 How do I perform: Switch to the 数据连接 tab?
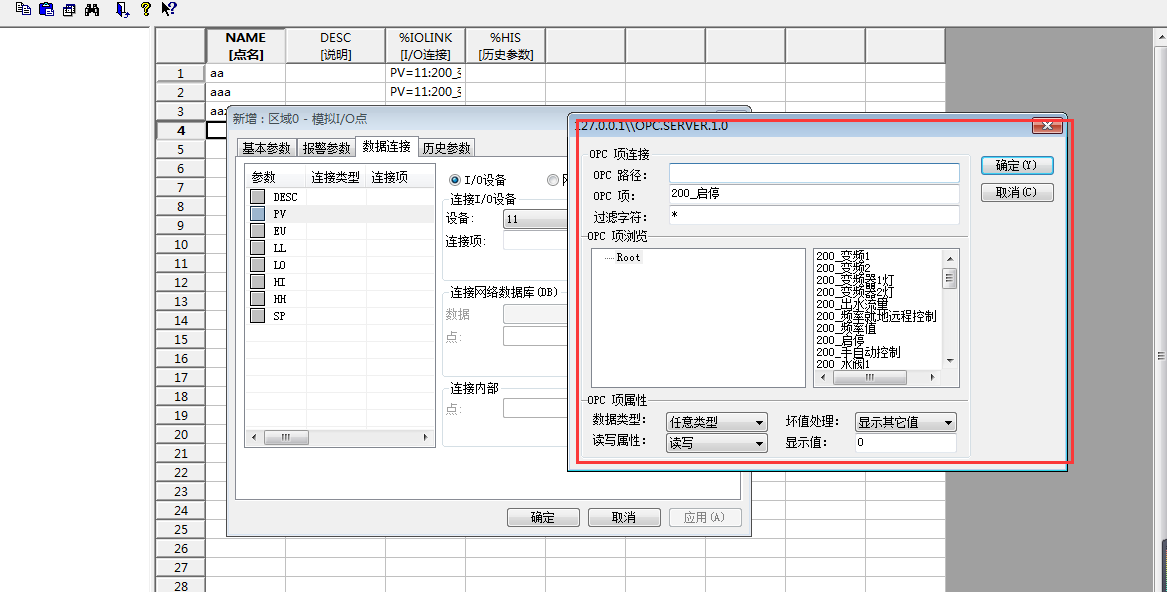click(x=386, y=147)
